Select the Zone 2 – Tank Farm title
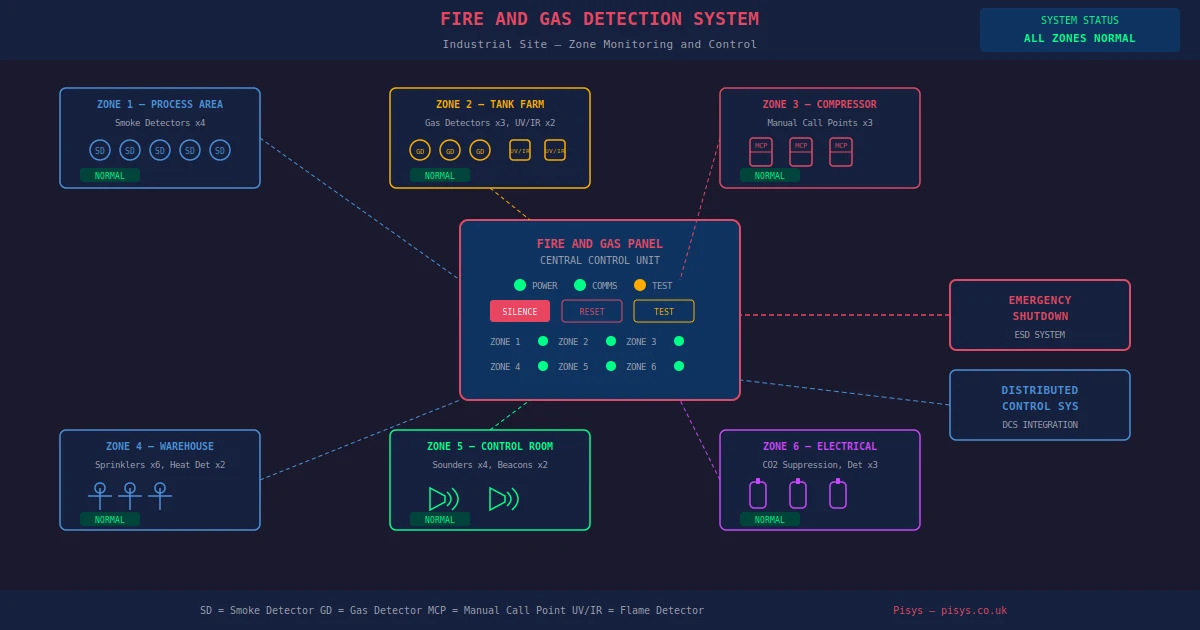The height and width of the screenshot is (630, 1200). click(x=490, y=104)
